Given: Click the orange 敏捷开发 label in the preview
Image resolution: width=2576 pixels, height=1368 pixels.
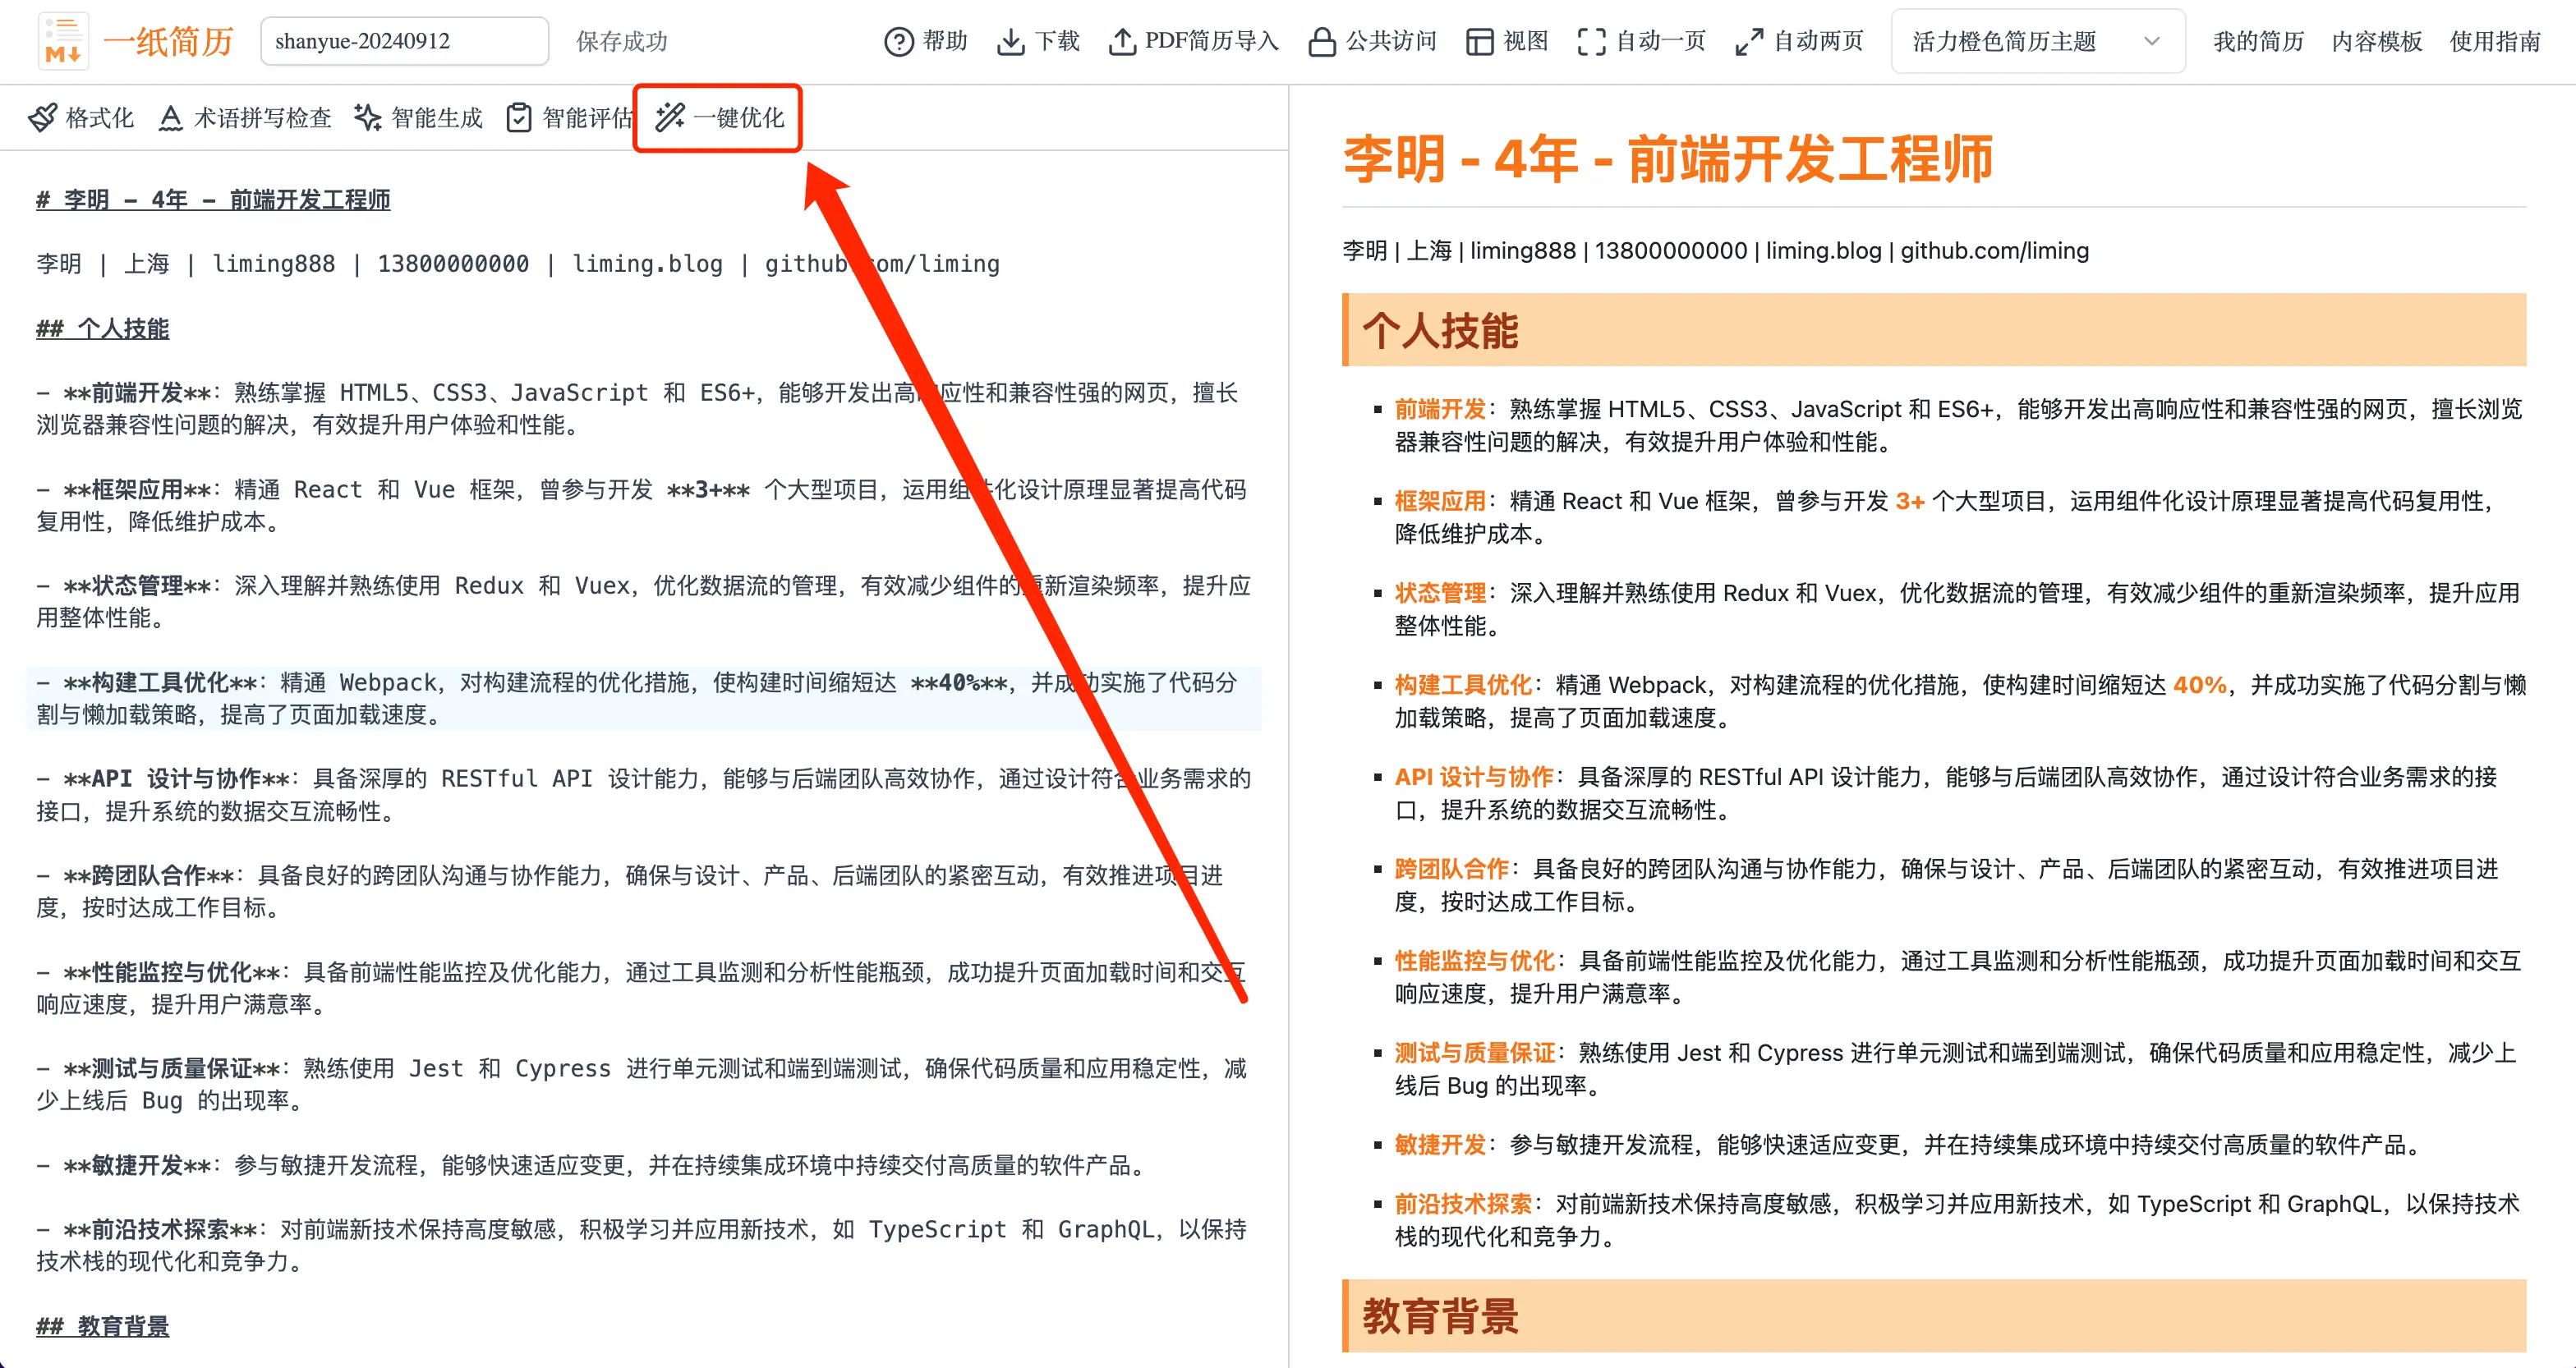Looking at the screenshot, I should point(1440,1145).
